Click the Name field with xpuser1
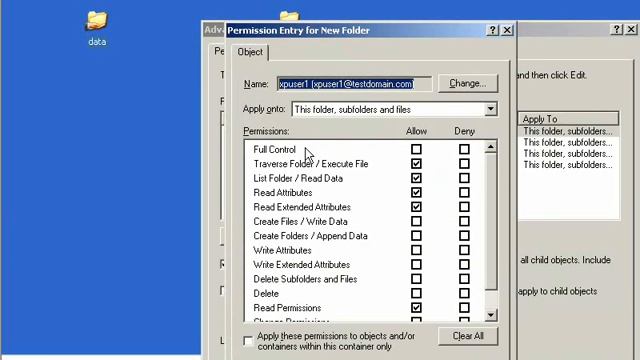640x360 pixels. point(354,84)
